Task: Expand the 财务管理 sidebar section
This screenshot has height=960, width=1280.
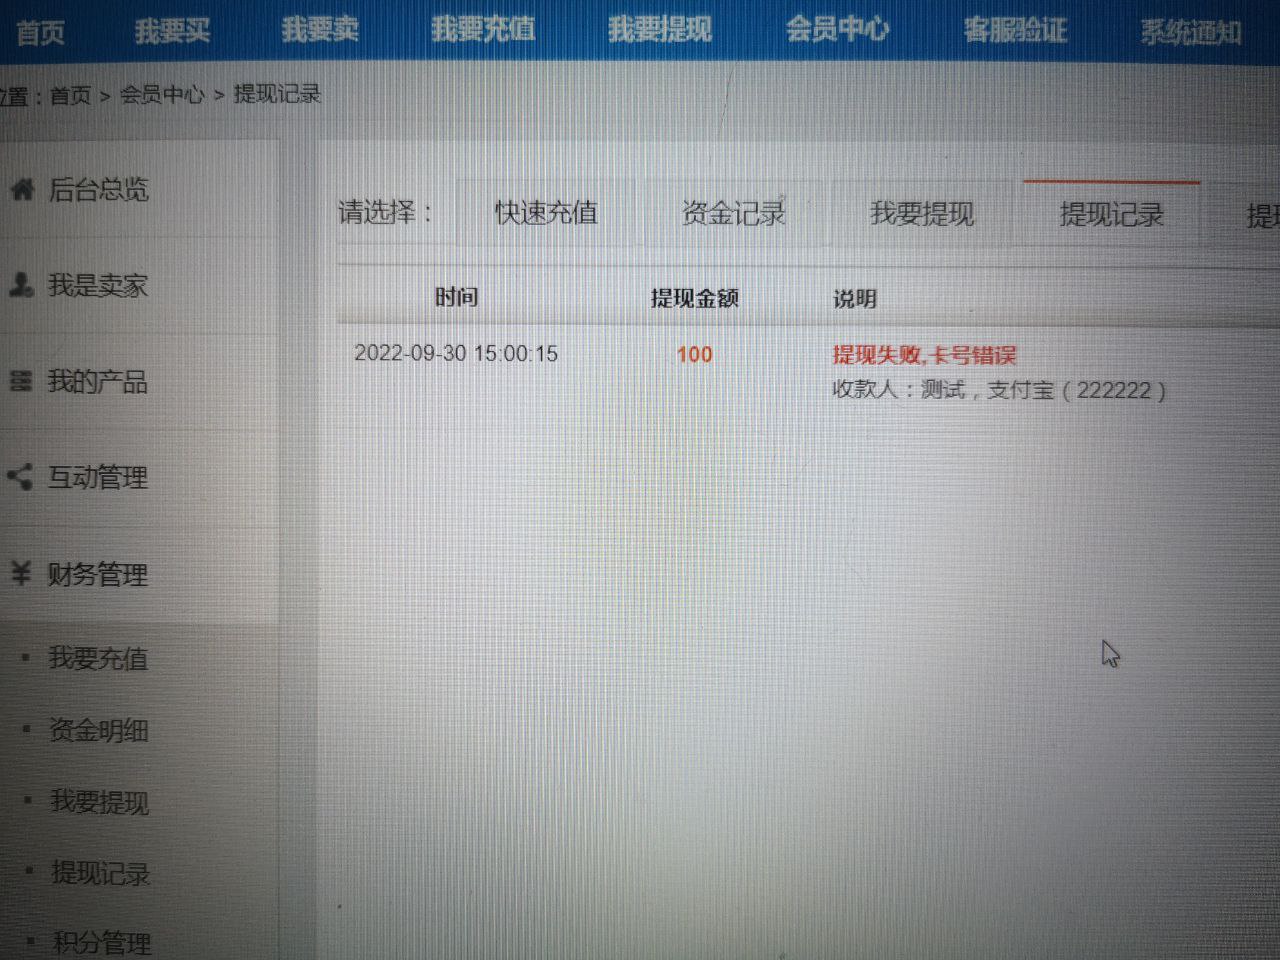Action: pos(97,574)
